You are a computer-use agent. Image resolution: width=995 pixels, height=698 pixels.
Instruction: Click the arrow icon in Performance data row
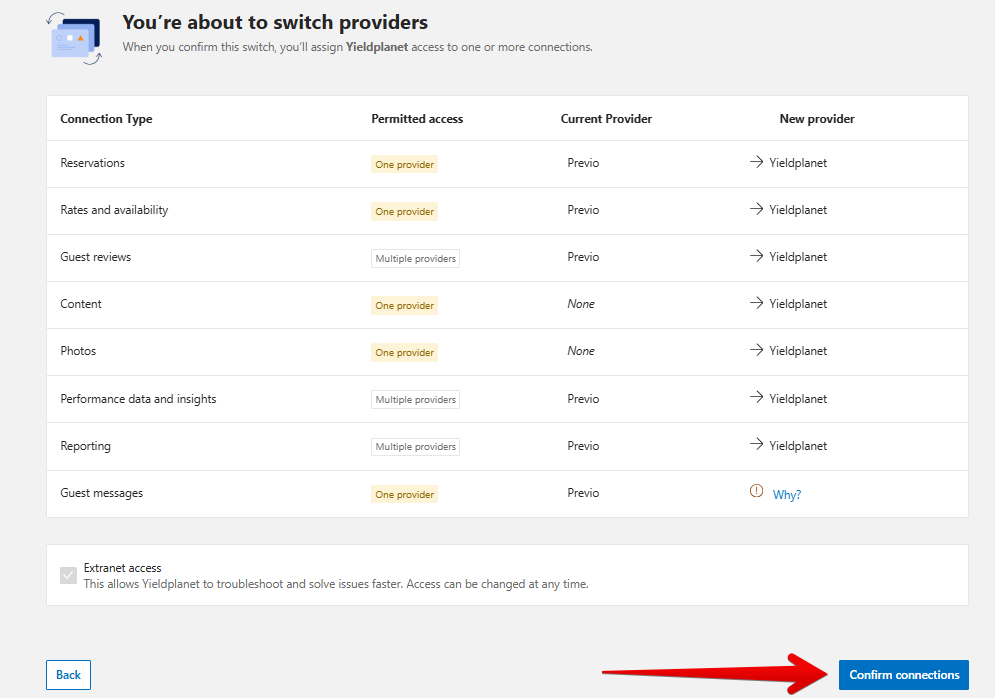coord(756,397)
